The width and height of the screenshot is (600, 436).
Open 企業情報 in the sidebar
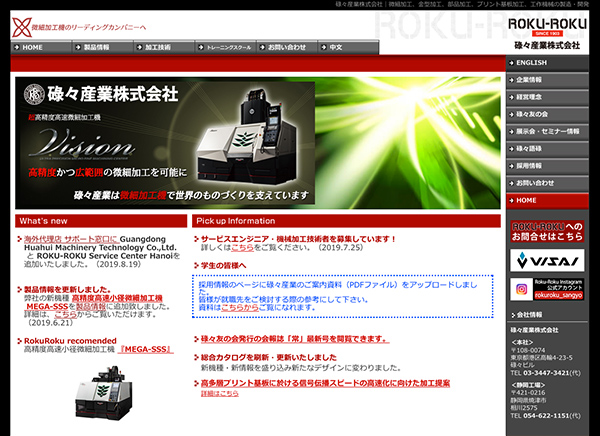[547, 80]
